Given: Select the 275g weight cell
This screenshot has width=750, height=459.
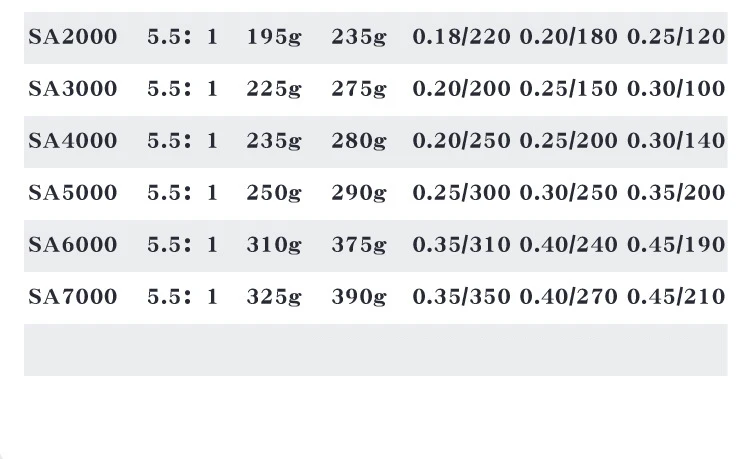Looking at the screenshot, I should pyautogui.click(x=358, y=89).
